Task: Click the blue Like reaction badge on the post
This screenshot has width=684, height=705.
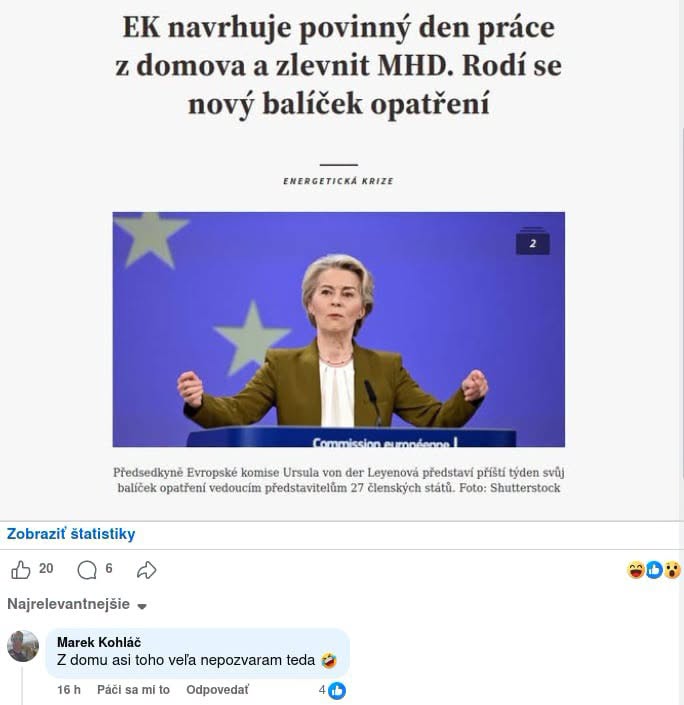Action: coord(654,570)
